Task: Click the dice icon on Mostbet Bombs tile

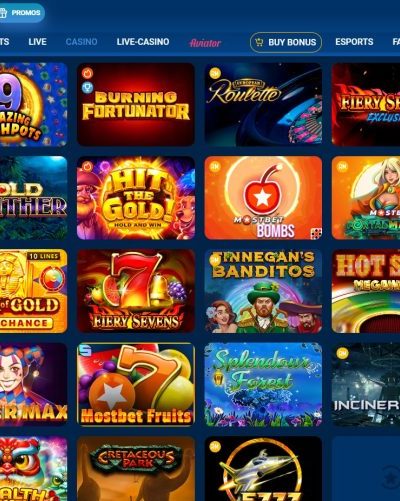Action: click(316, 233)
